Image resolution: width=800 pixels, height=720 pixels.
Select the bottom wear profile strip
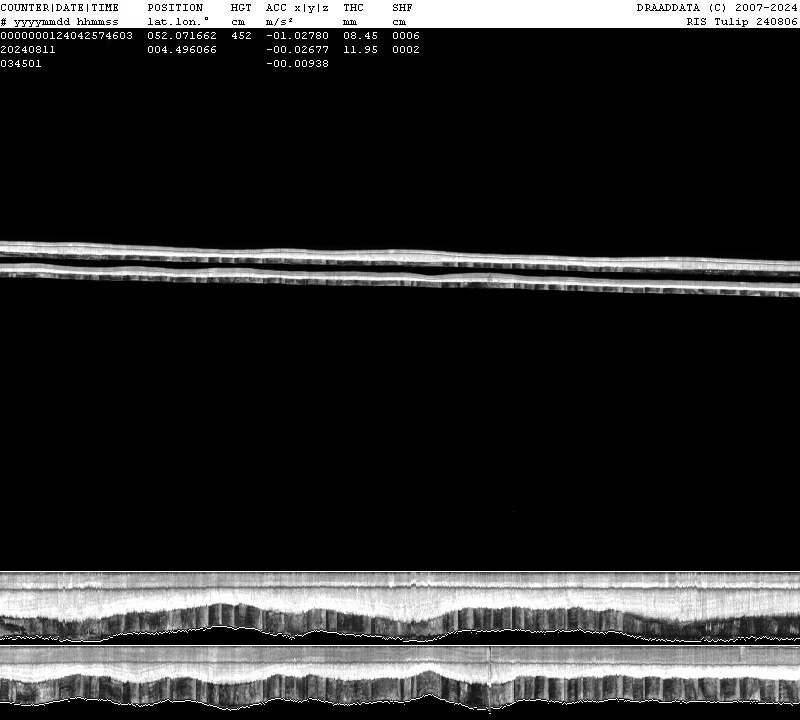coord(400,678)
